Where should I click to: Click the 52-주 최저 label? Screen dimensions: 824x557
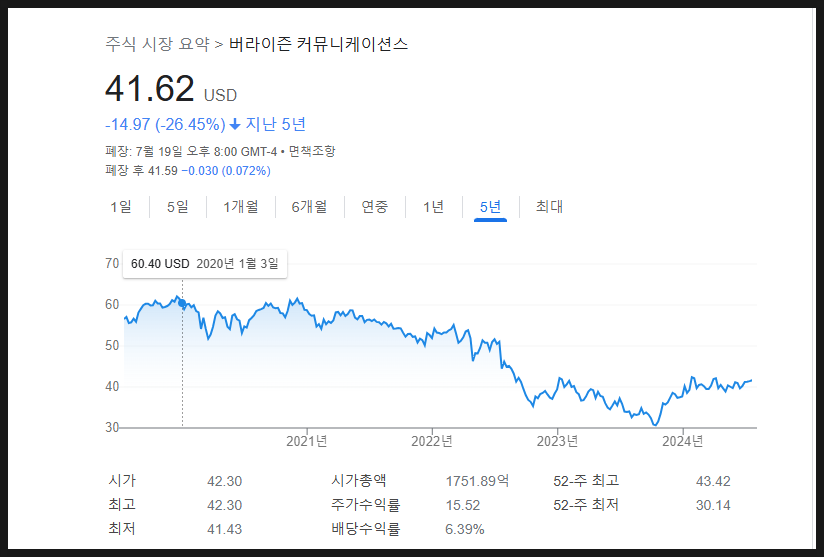click(x=586, y=504)
